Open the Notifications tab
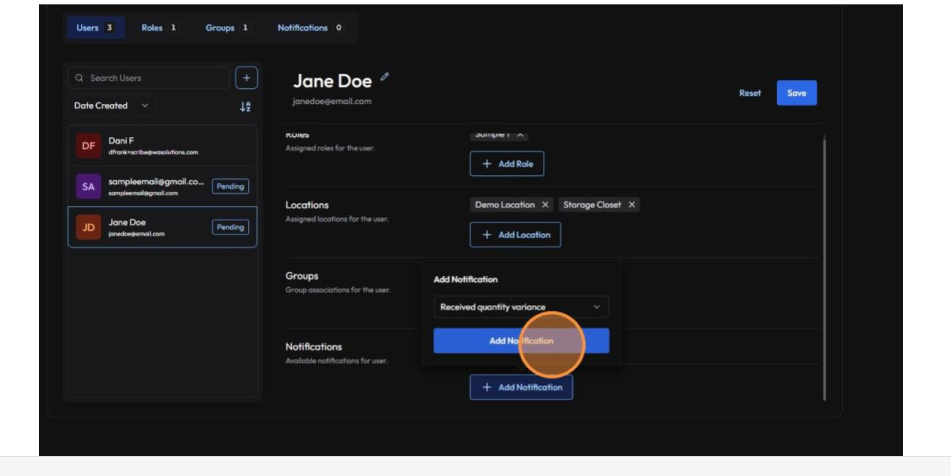Image resolution: width=951 pixels, height=476 pixels. point(309,28)
